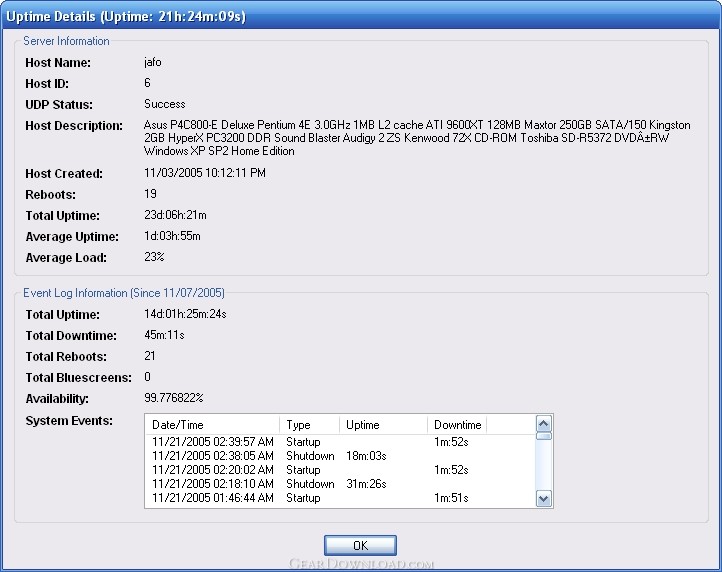
Task: Click the 18m:03s uptime cell
Action: (x=366, y=456)
